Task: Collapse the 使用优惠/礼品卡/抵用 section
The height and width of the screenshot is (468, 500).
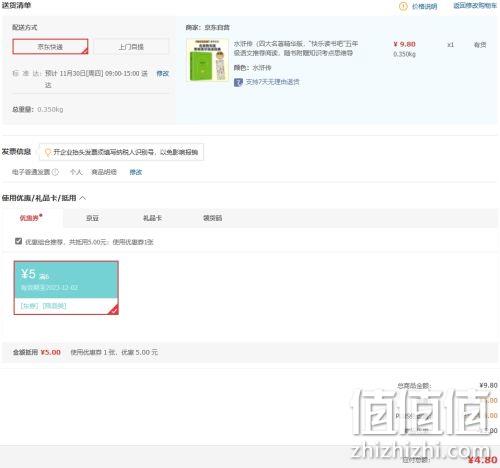Action: [x=83, y=198]
